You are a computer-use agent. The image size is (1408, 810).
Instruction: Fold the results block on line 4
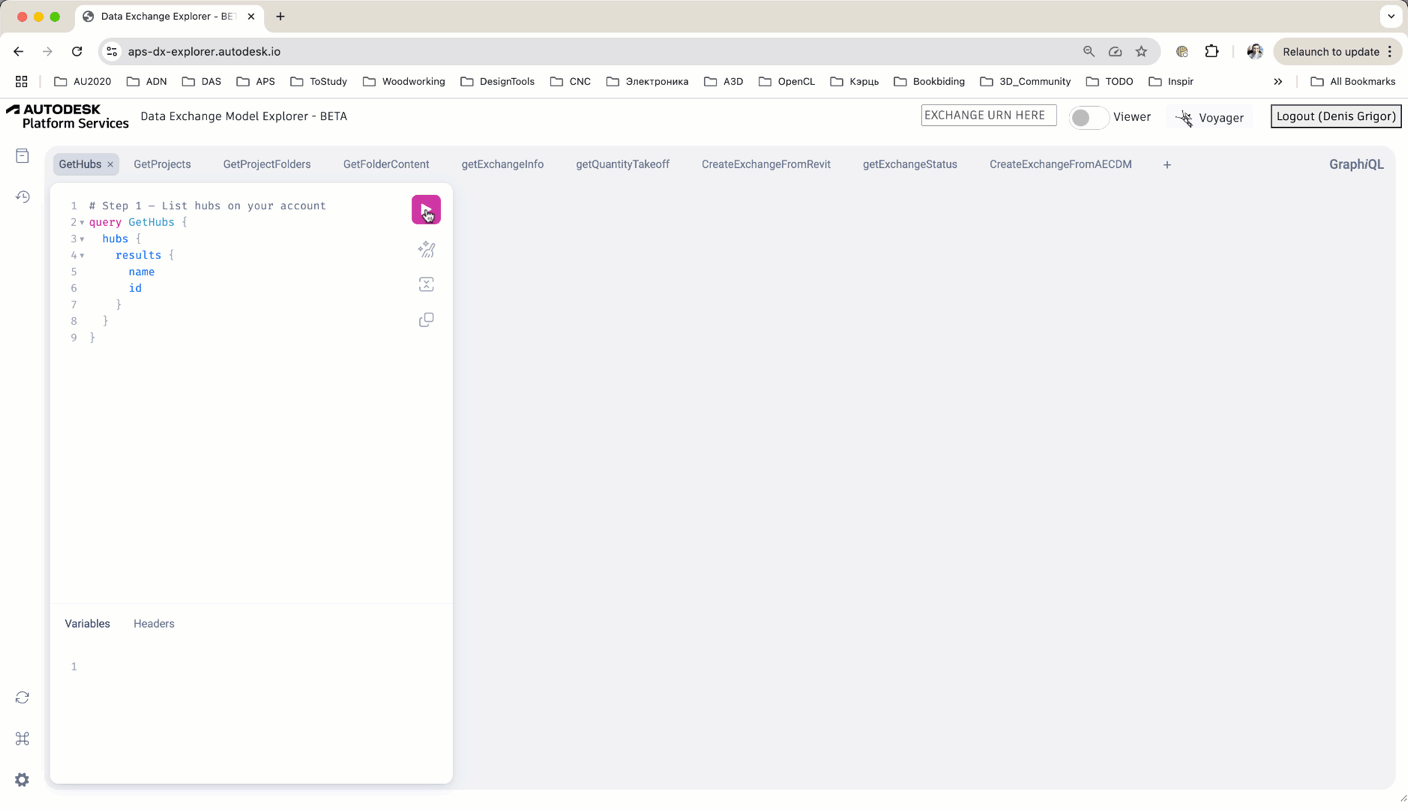tap(82, 256)
